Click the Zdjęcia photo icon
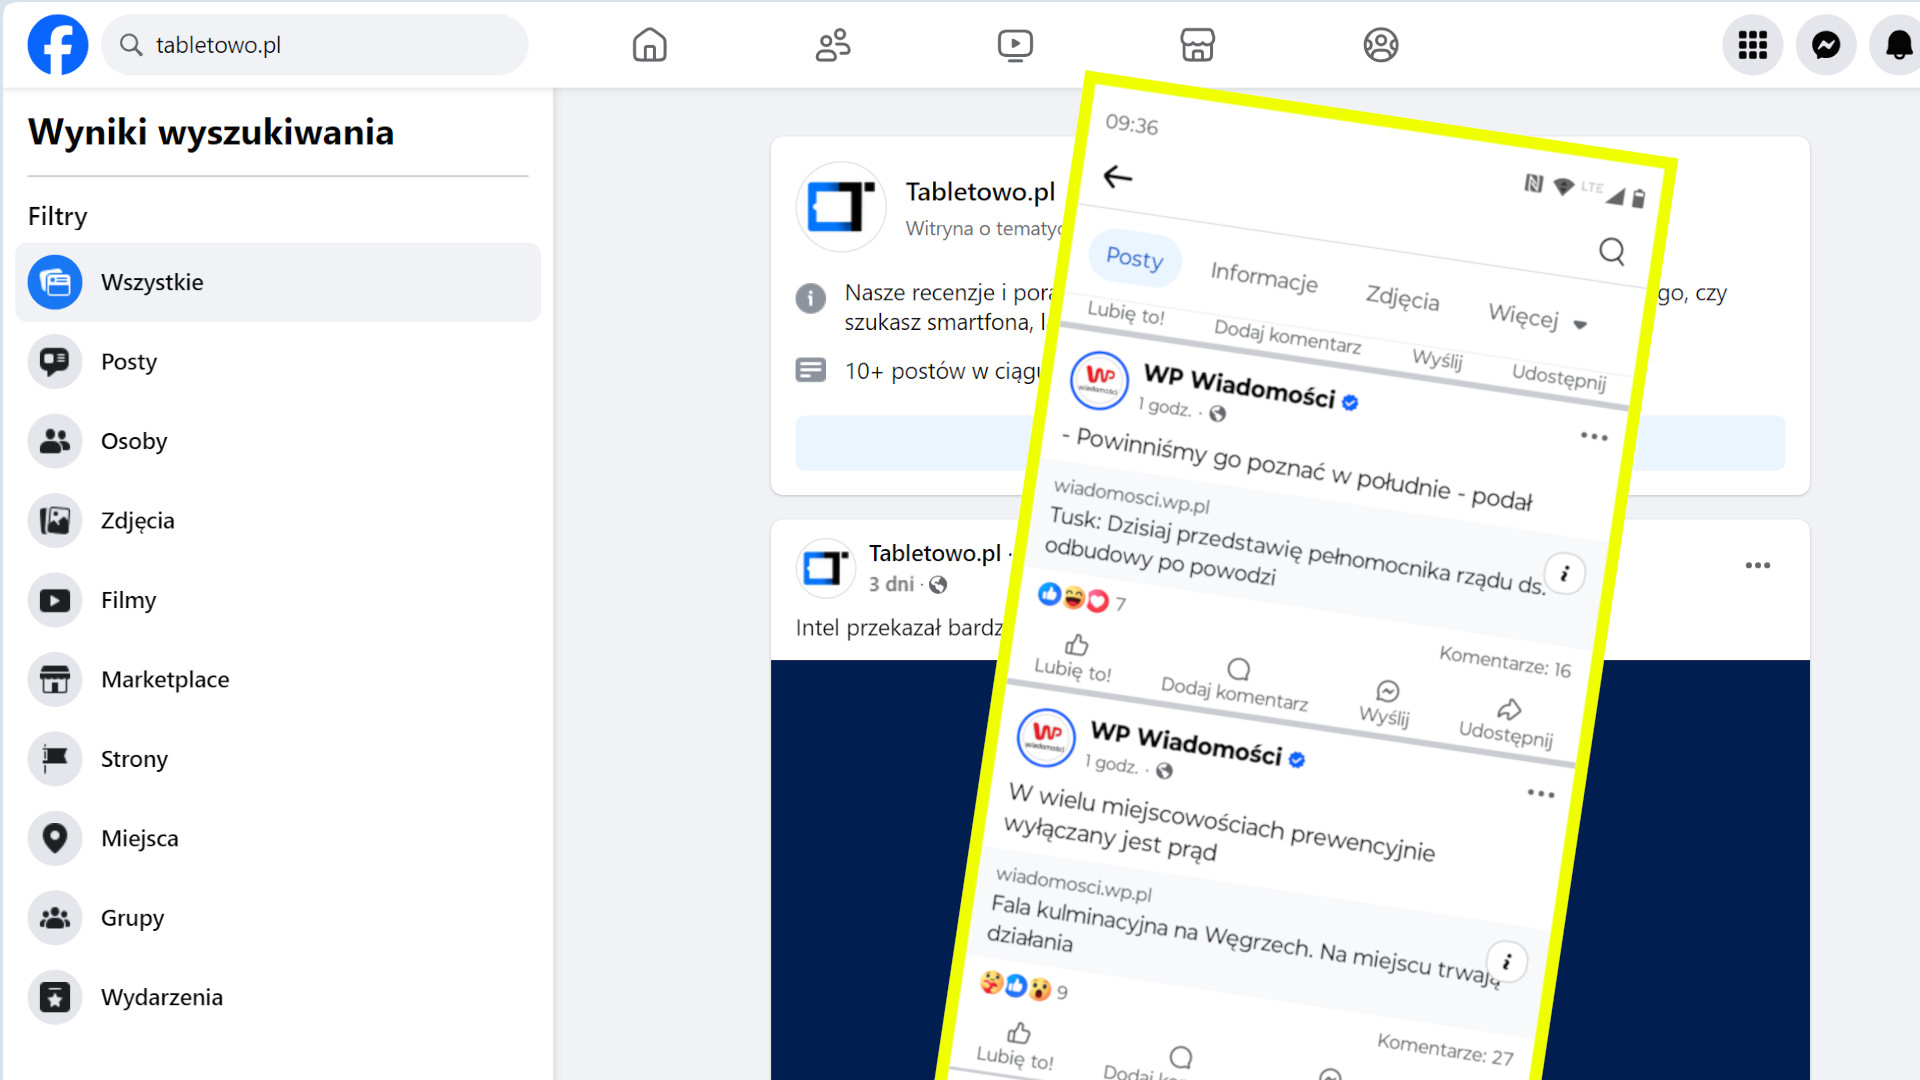Screen dimensions: 1920x1080 [55, 520]
